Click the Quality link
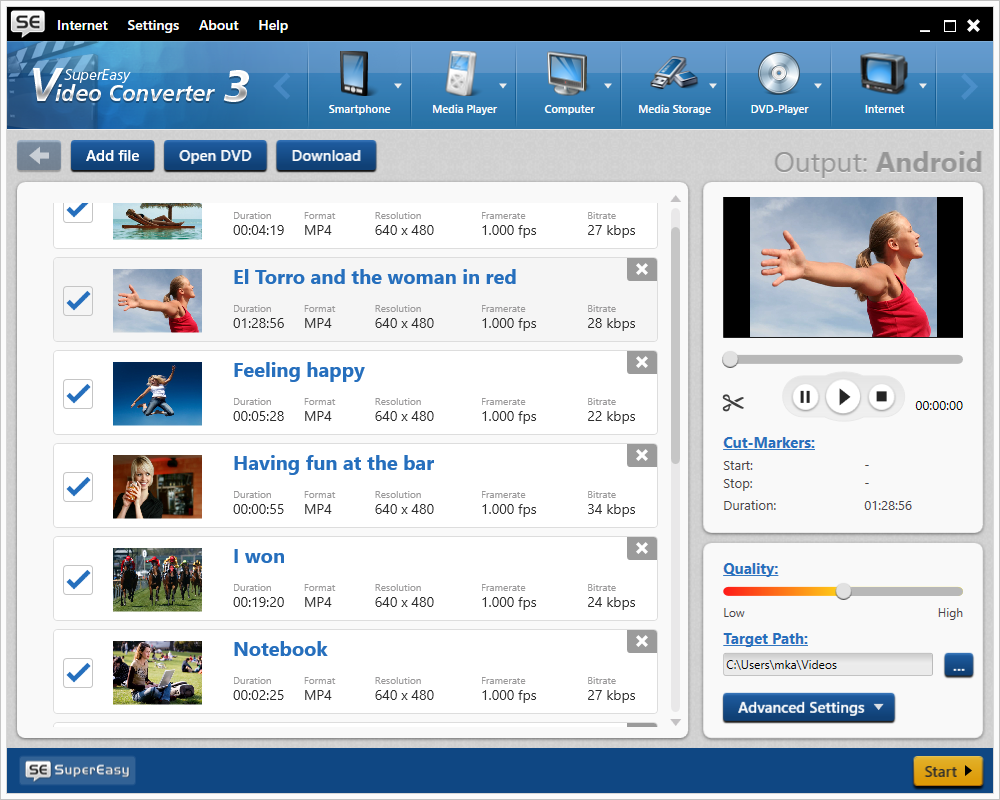 click(x=751, y=568)
